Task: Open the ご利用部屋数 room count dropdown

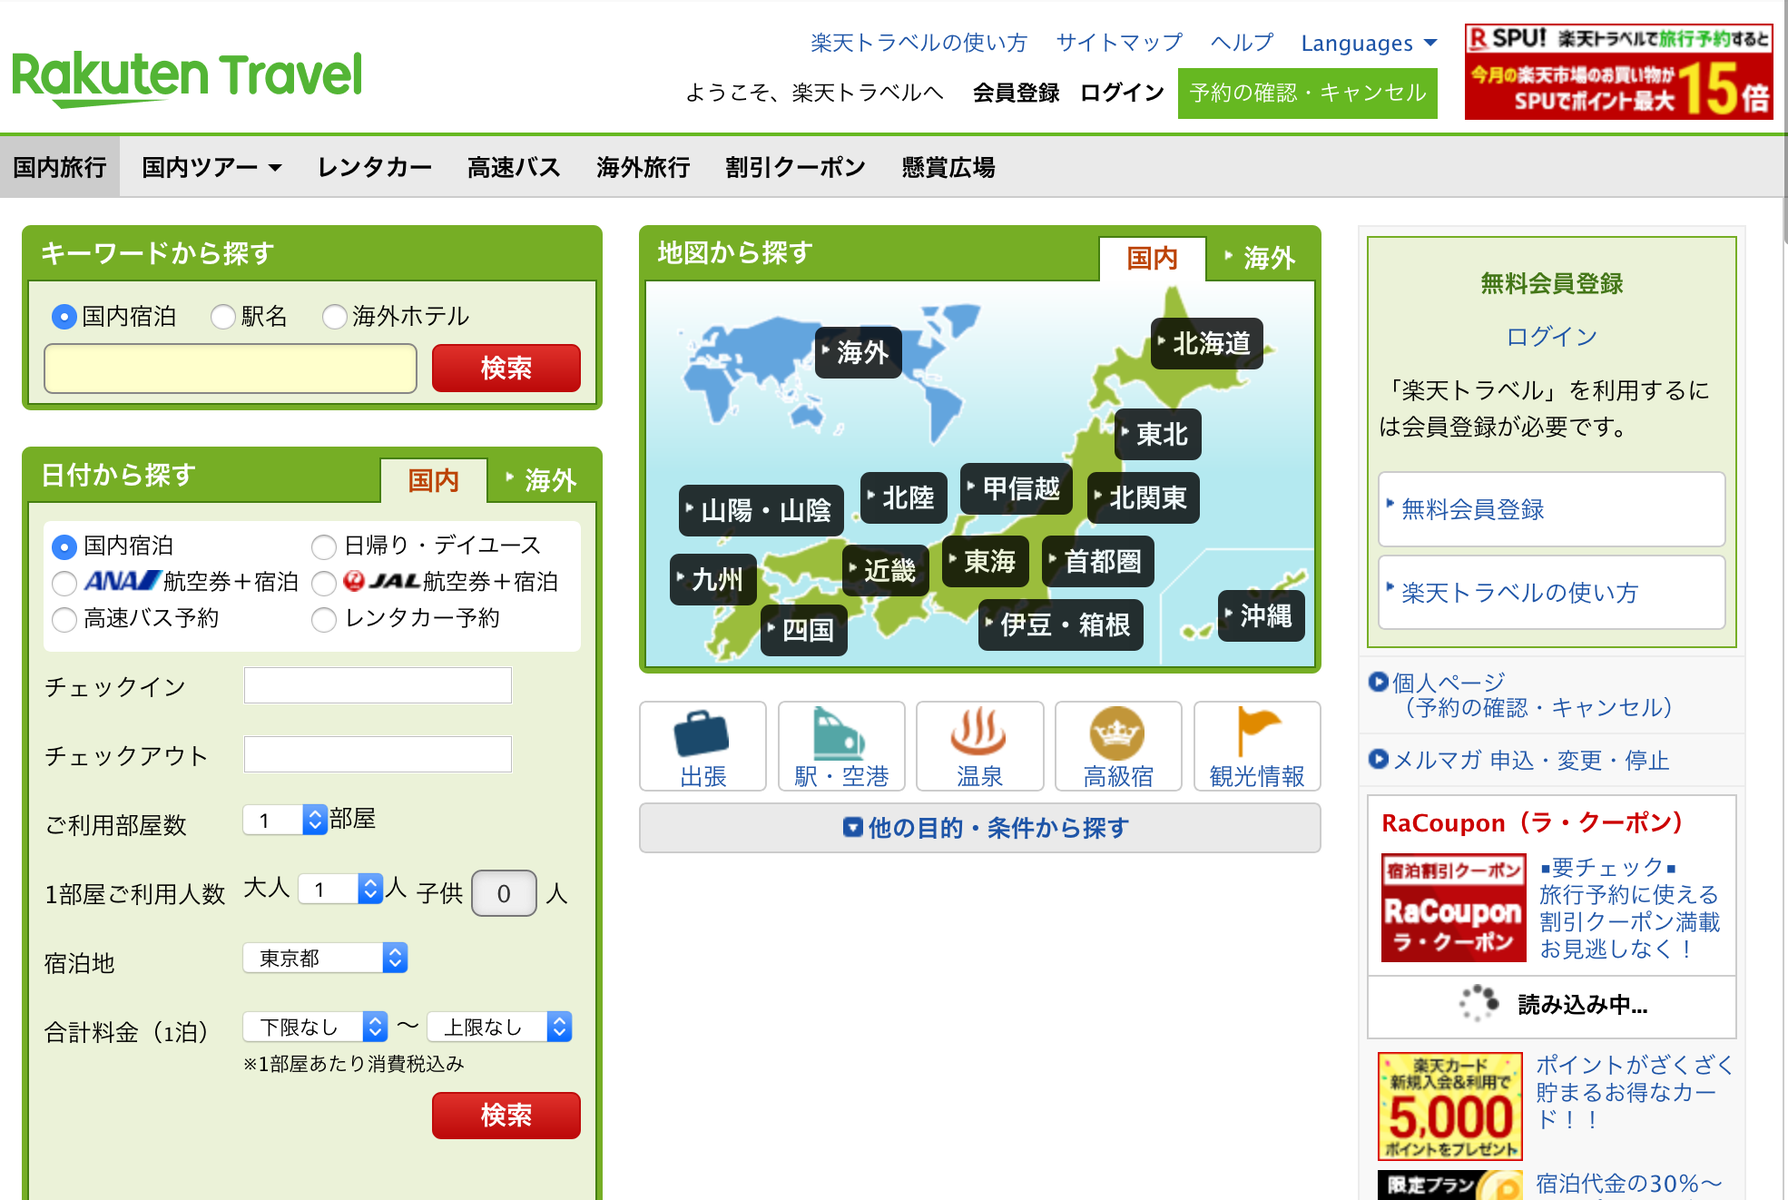Action: point(285,820)
